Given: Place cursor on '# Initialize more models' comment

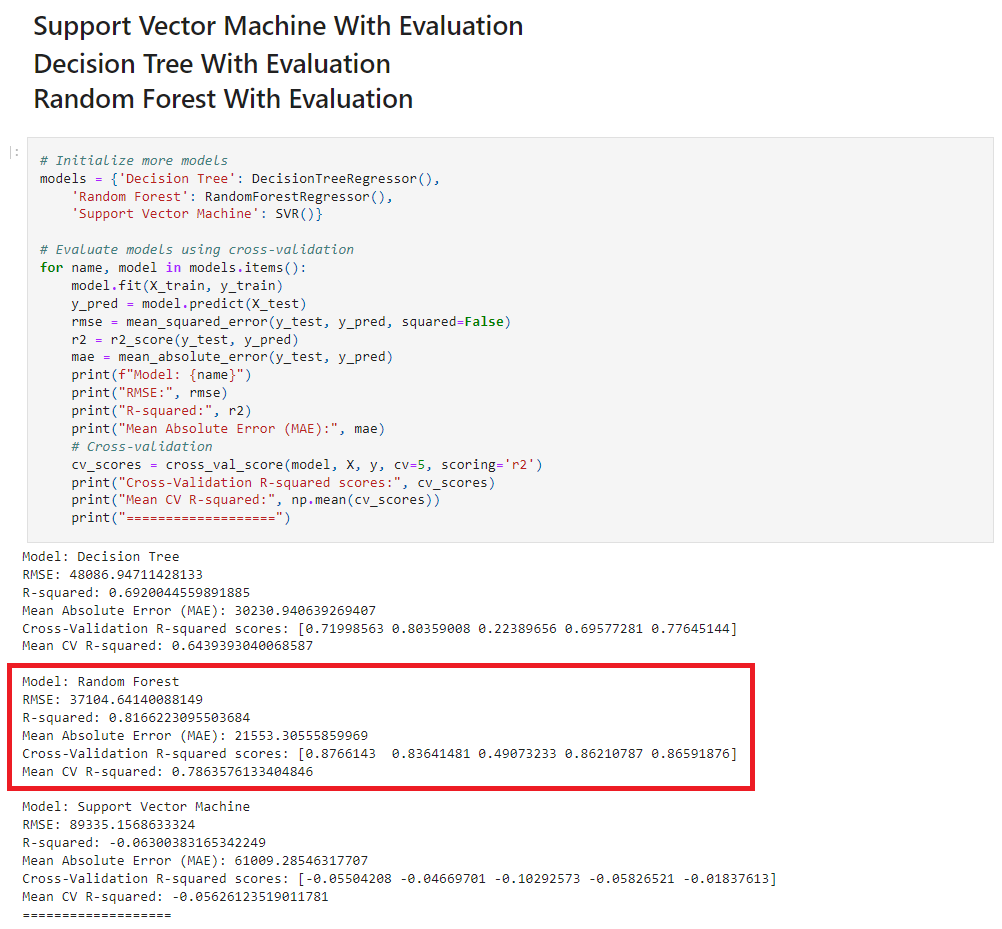Looking at the screenshot, I should [x=134, y=160].
